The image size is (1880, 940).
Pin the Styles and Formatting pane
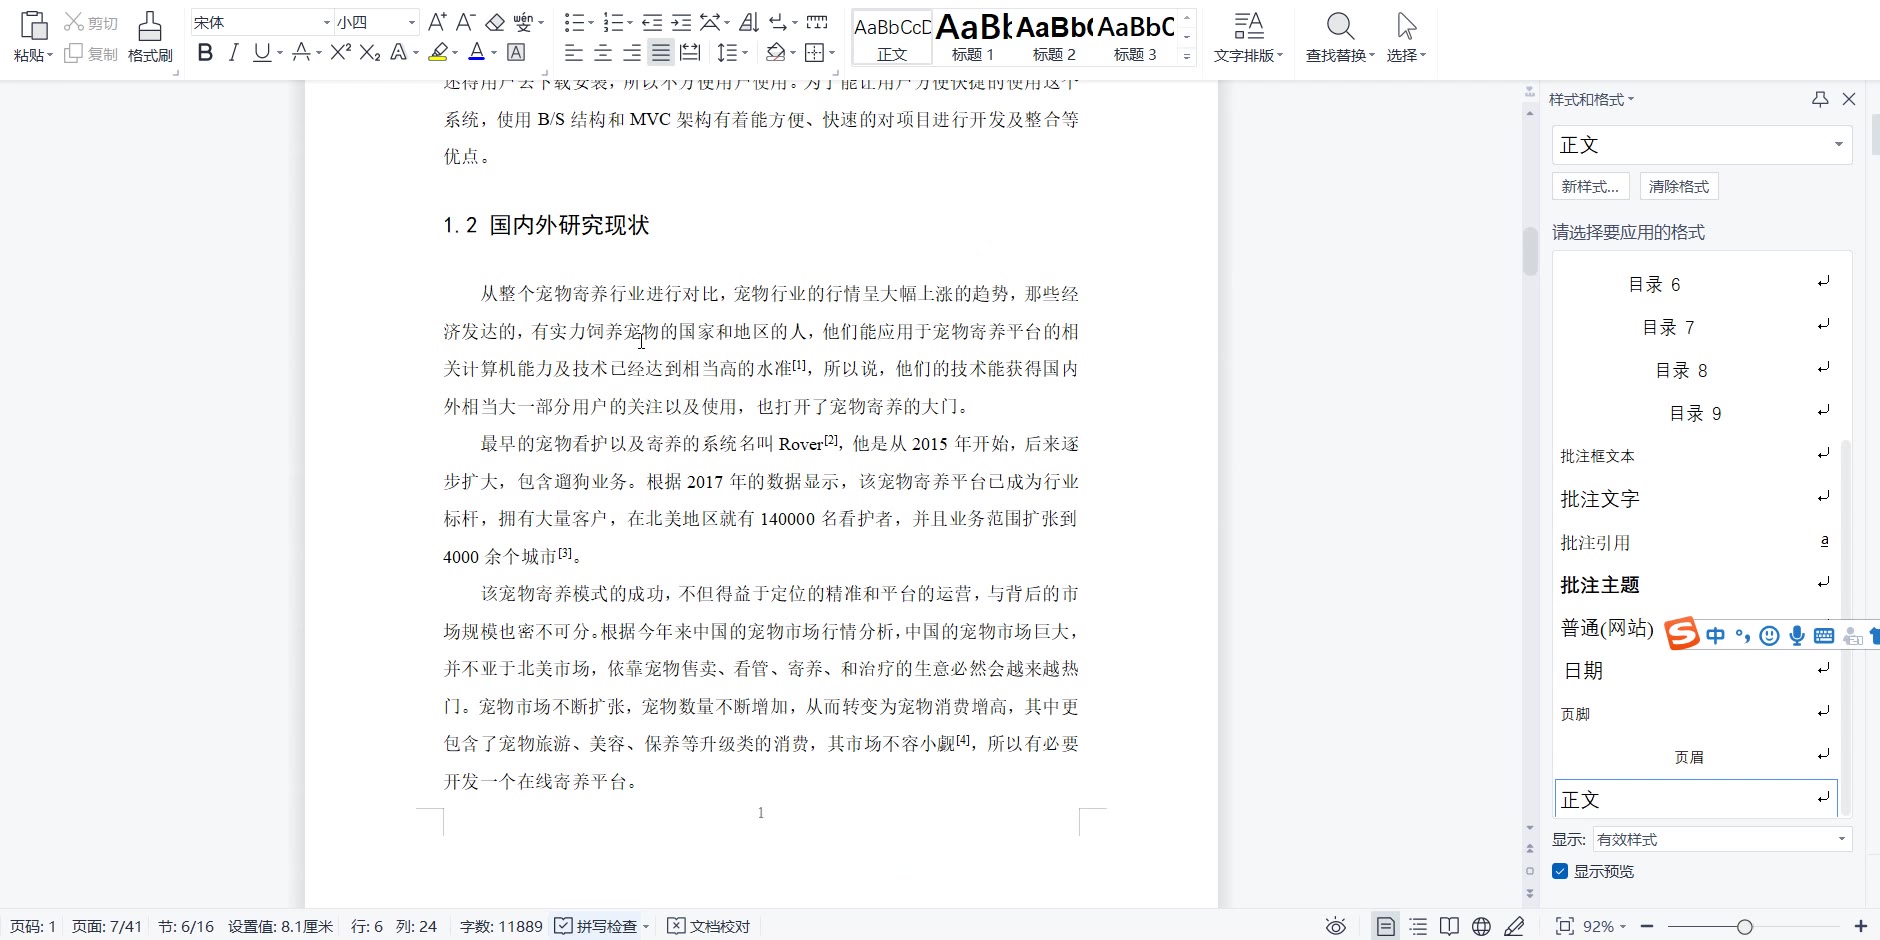pos(1820,99)
